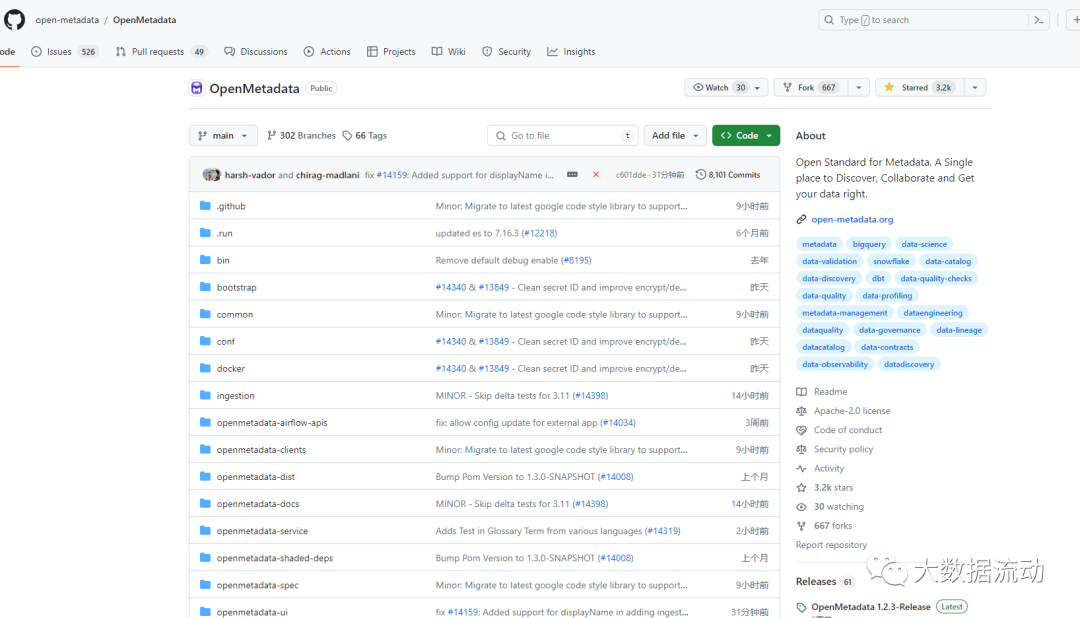Viewport: 1080px width, 618px height.
Task: Click the open-metadata owner breadcrumb
Action: pos(67,20)
